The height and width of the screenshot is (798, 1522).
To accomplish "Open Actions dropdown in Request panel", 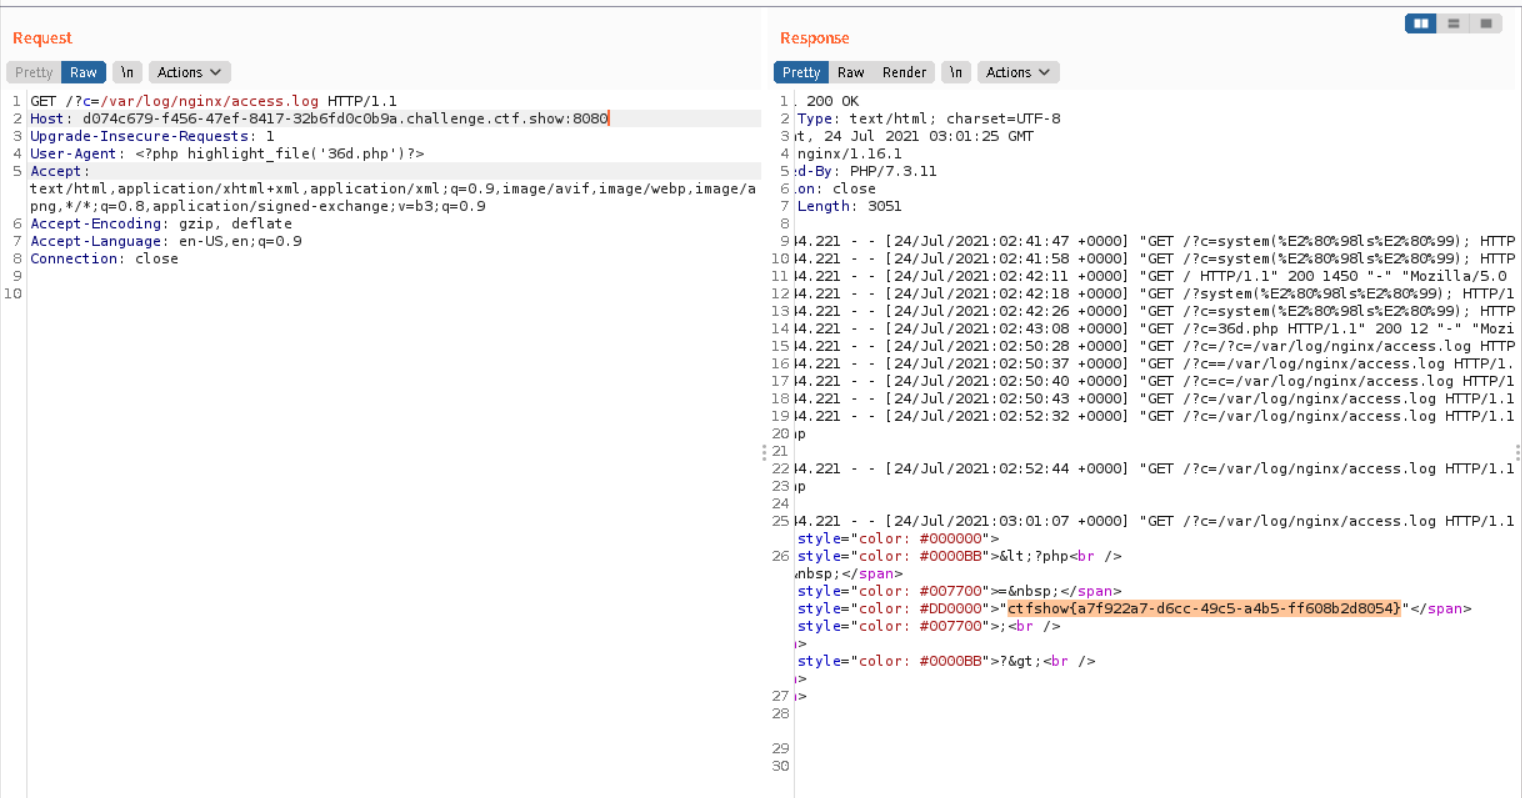I will click(x=189, y=72).
